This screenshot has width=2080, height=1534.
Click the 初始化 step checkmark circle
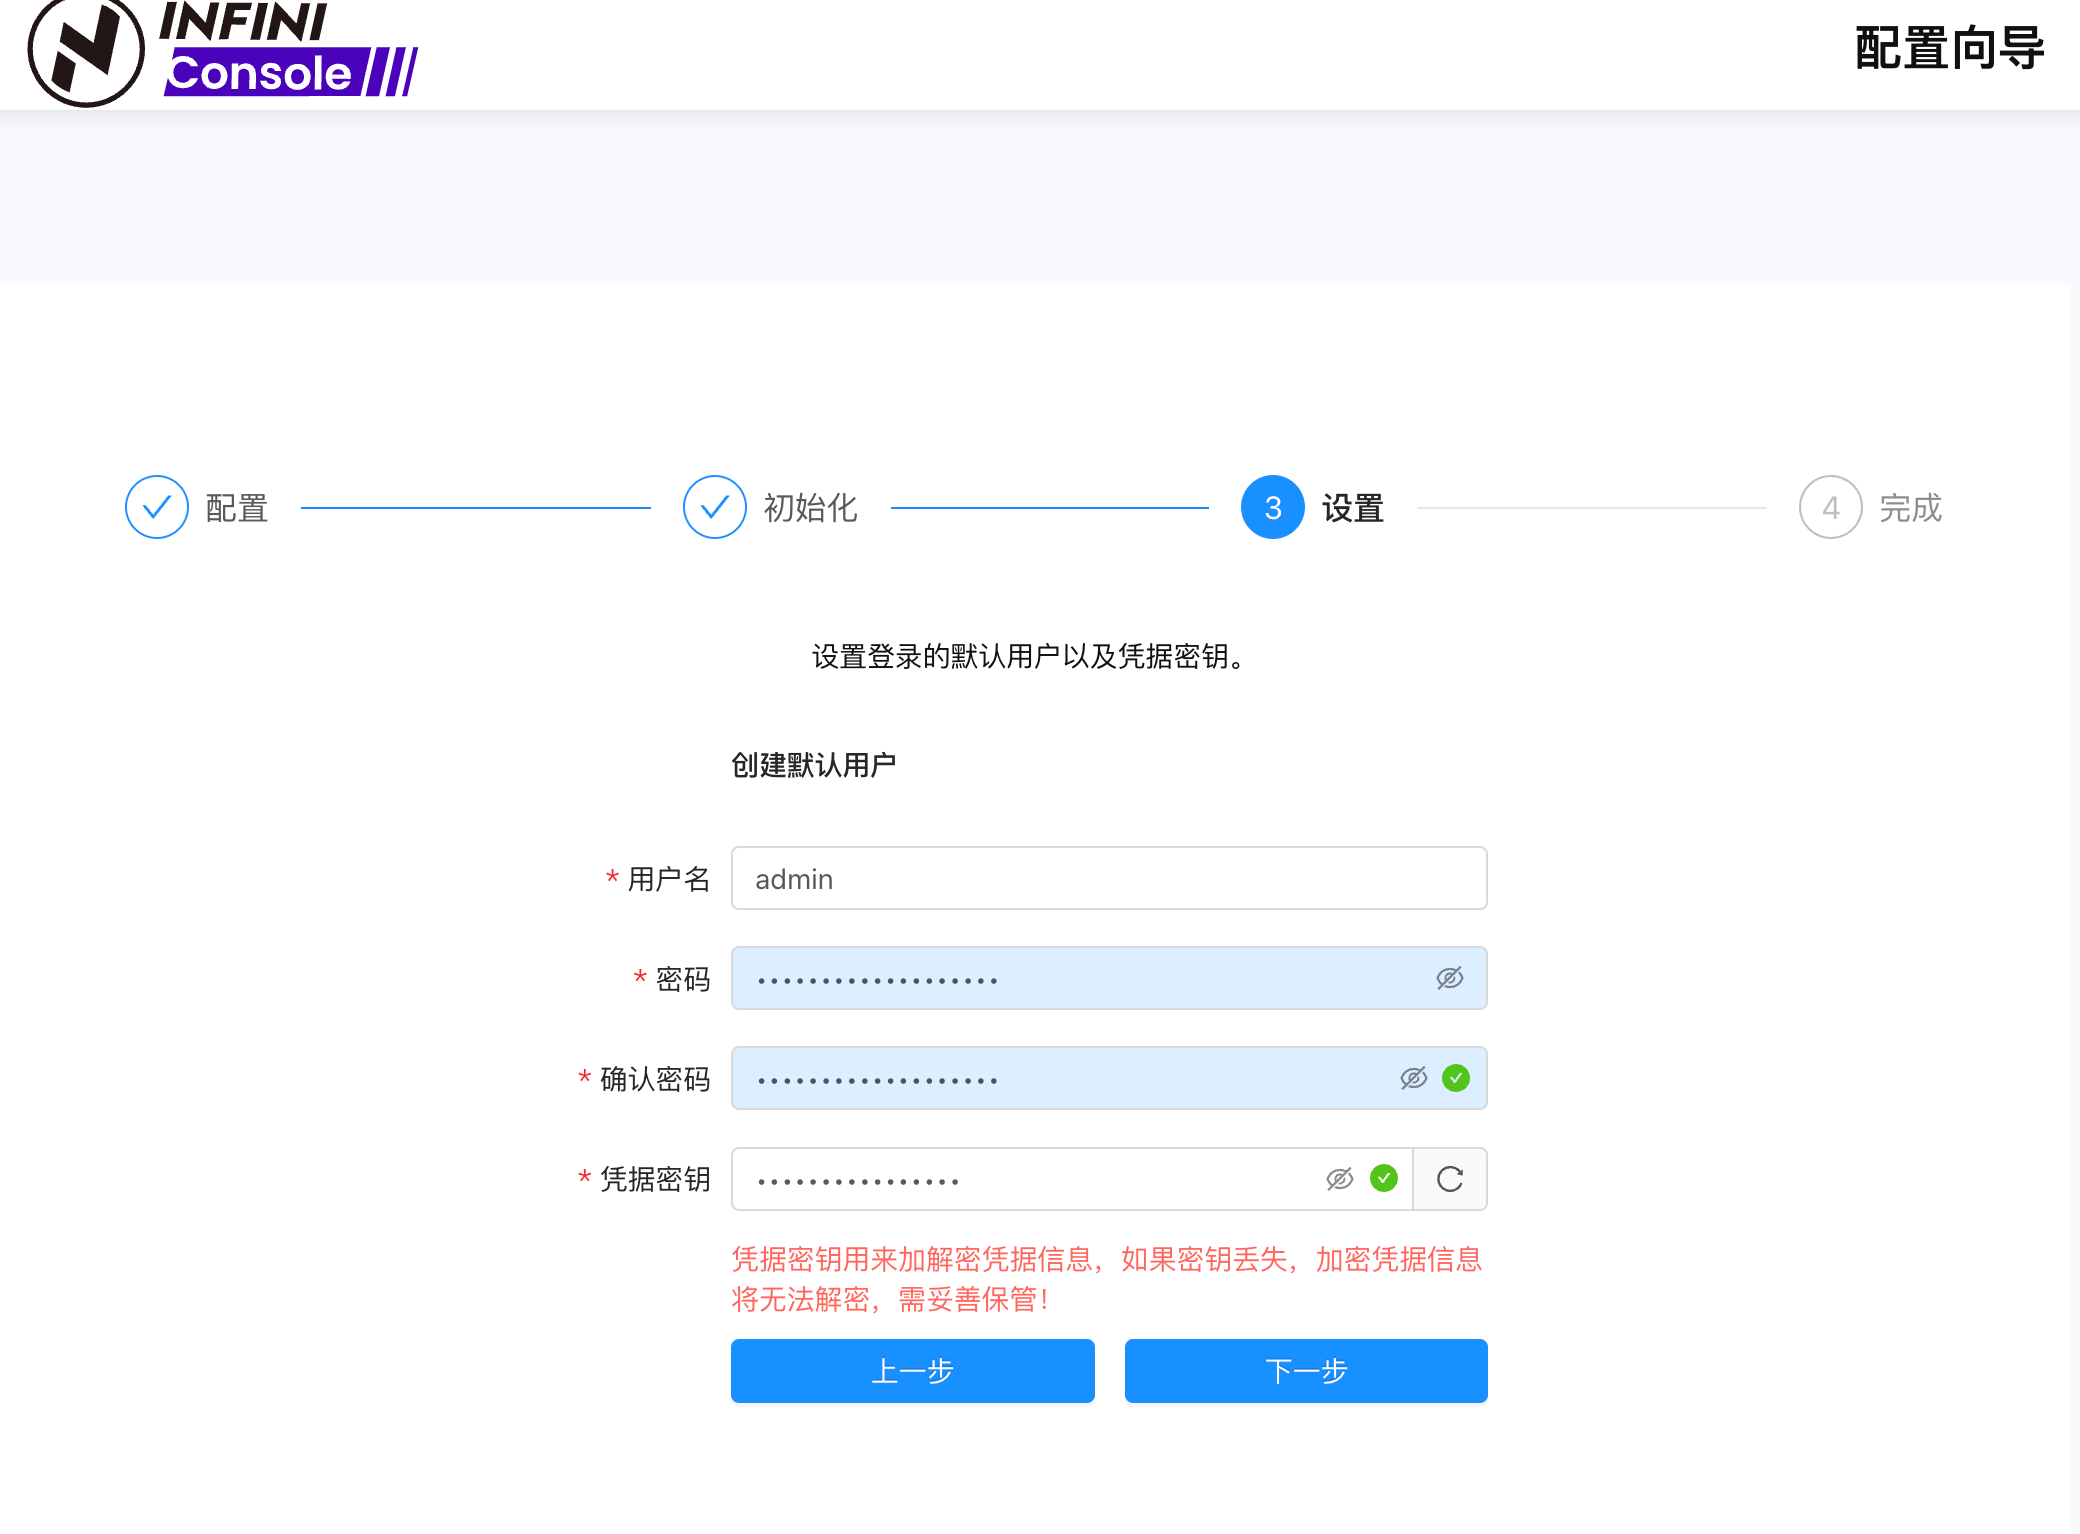[x=715, y=507]
